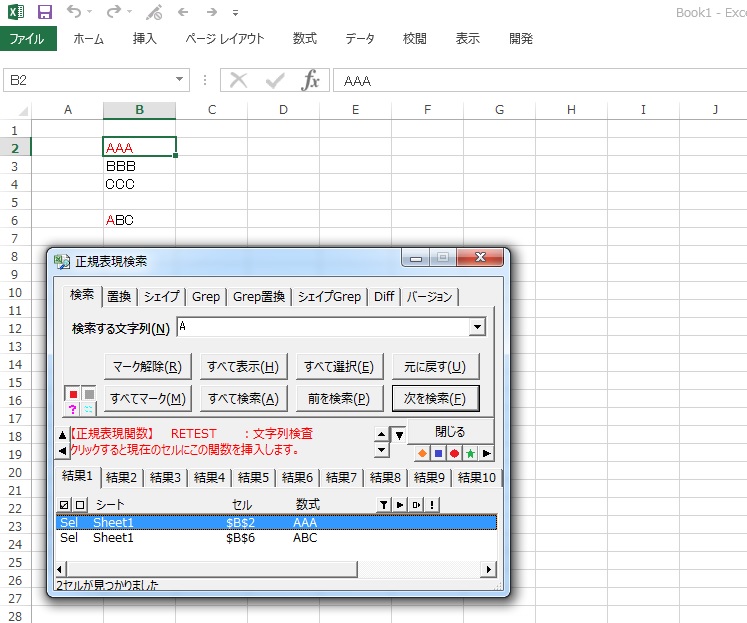Open the 数式 ribbon tab
747x623 pixels.
click(304, 39)
